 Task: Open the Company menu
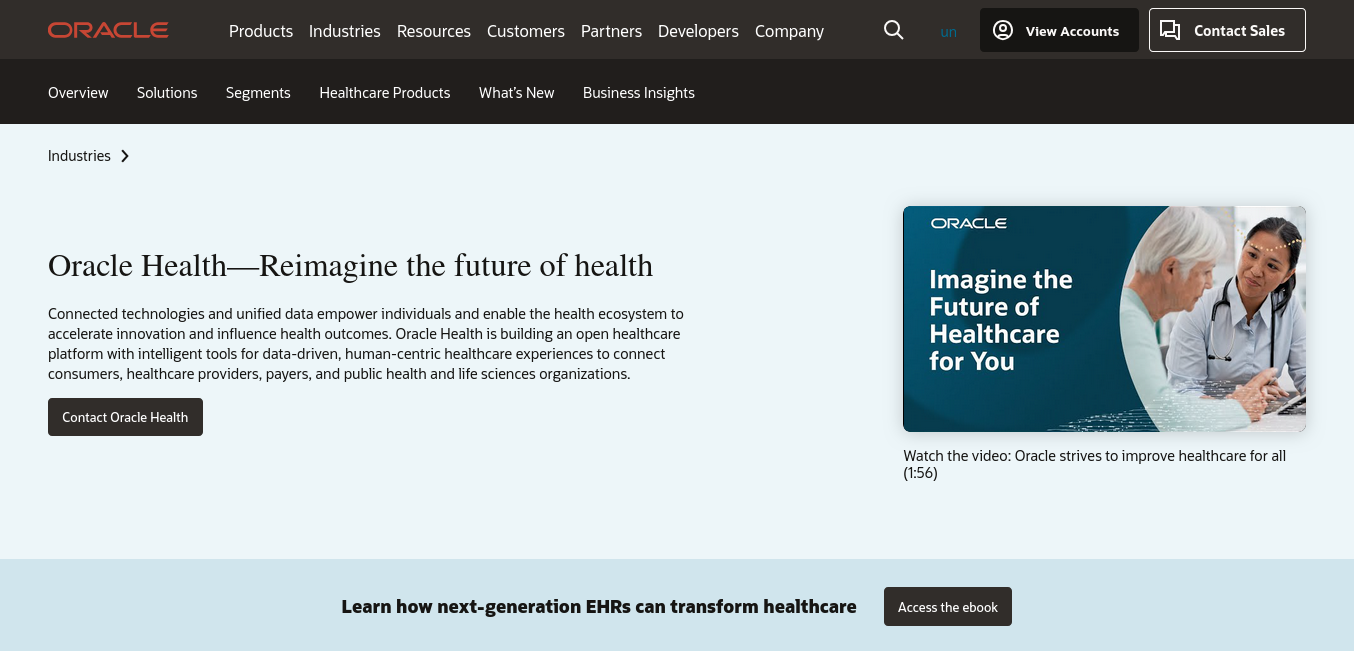(789, 31)
